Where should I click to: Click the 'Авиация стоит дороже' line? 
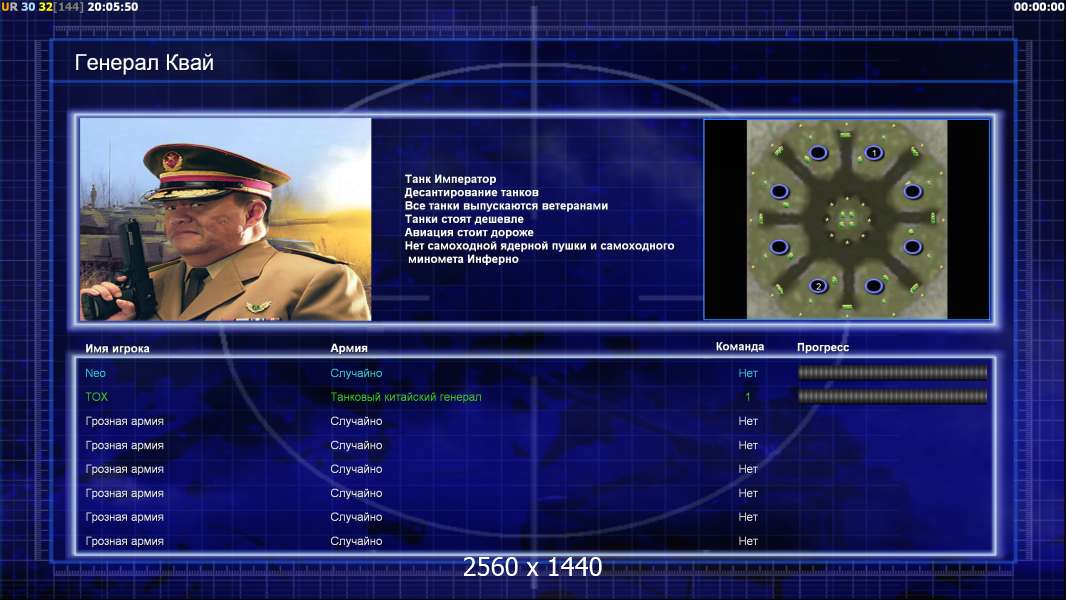469,232
